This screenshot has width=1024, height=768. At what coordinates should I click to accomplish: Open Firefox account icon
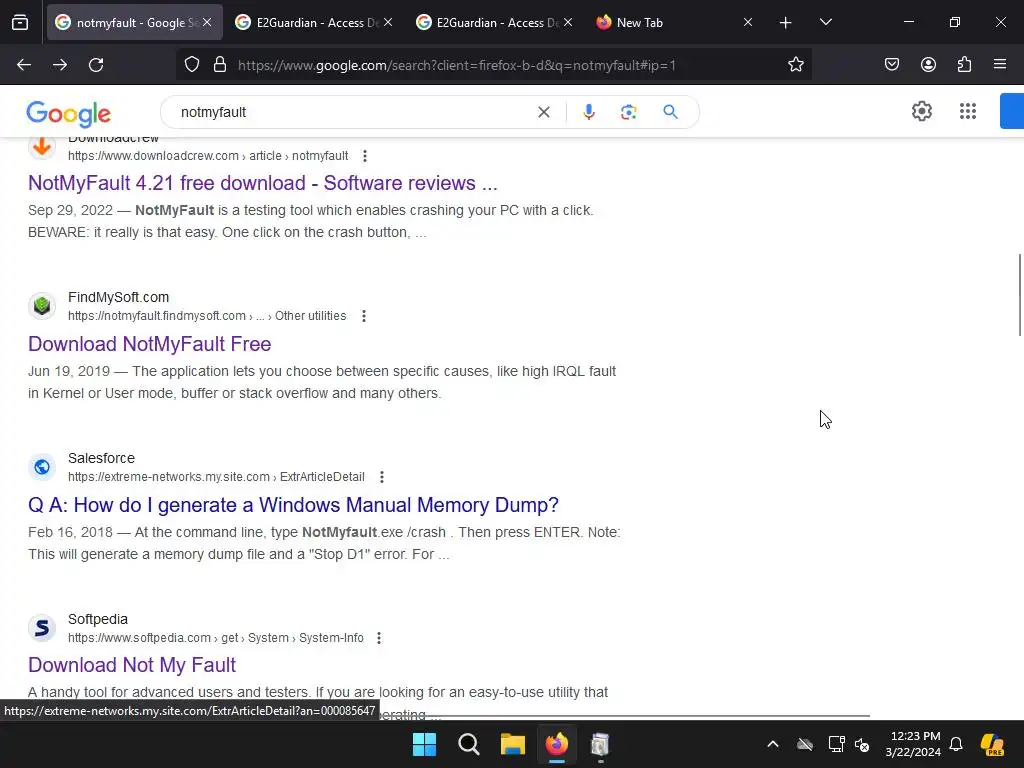[928, 65]
